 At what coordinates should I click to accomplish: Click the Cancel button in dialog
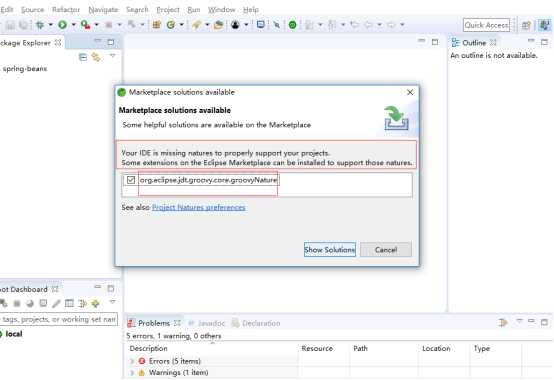coord(386,250)
